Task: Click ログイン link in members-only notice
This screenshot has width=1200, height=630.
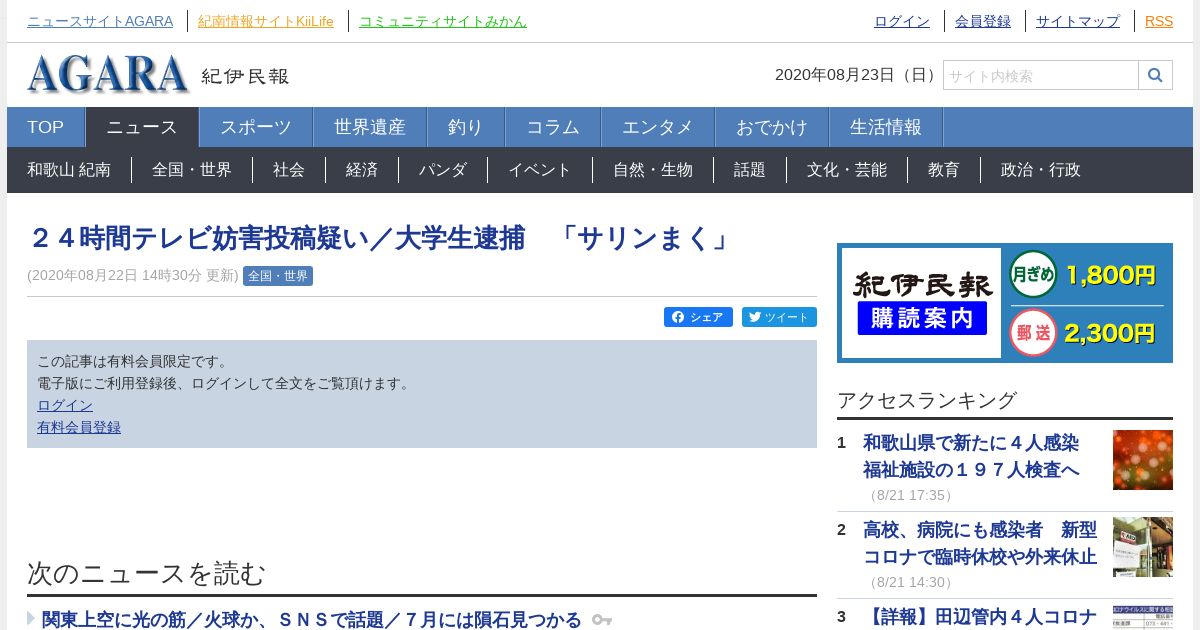Action: [65, 405]
